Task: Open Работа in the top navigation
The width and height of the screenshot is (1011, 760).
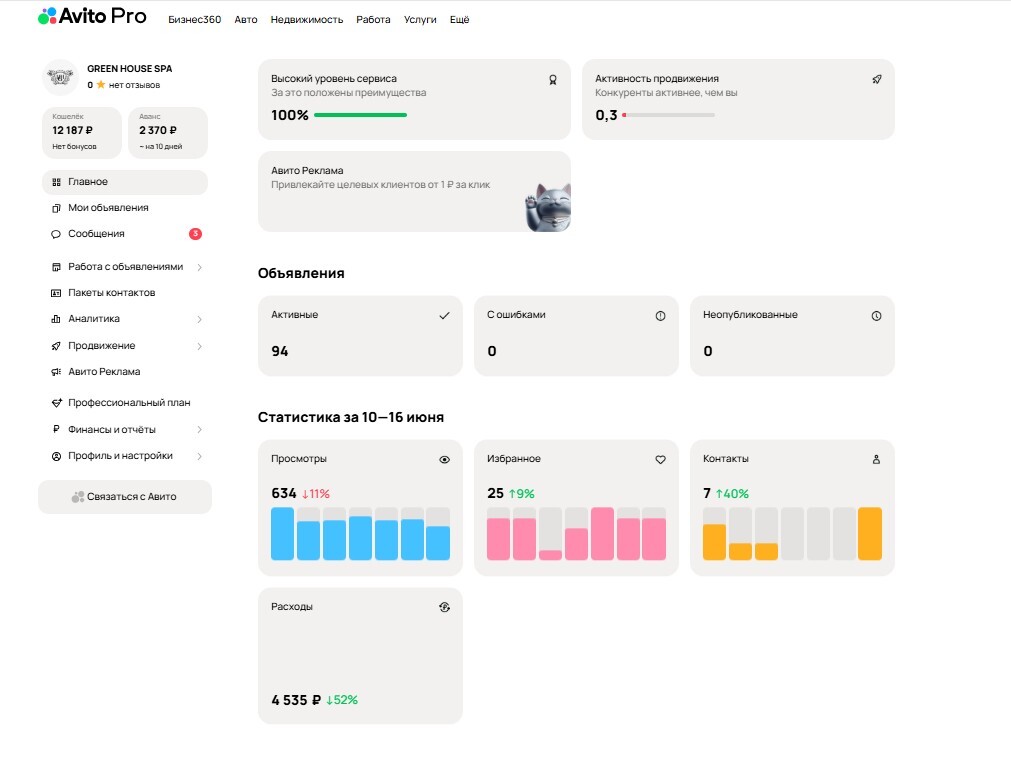Action: pyautogui.click(x=373, y=20)
